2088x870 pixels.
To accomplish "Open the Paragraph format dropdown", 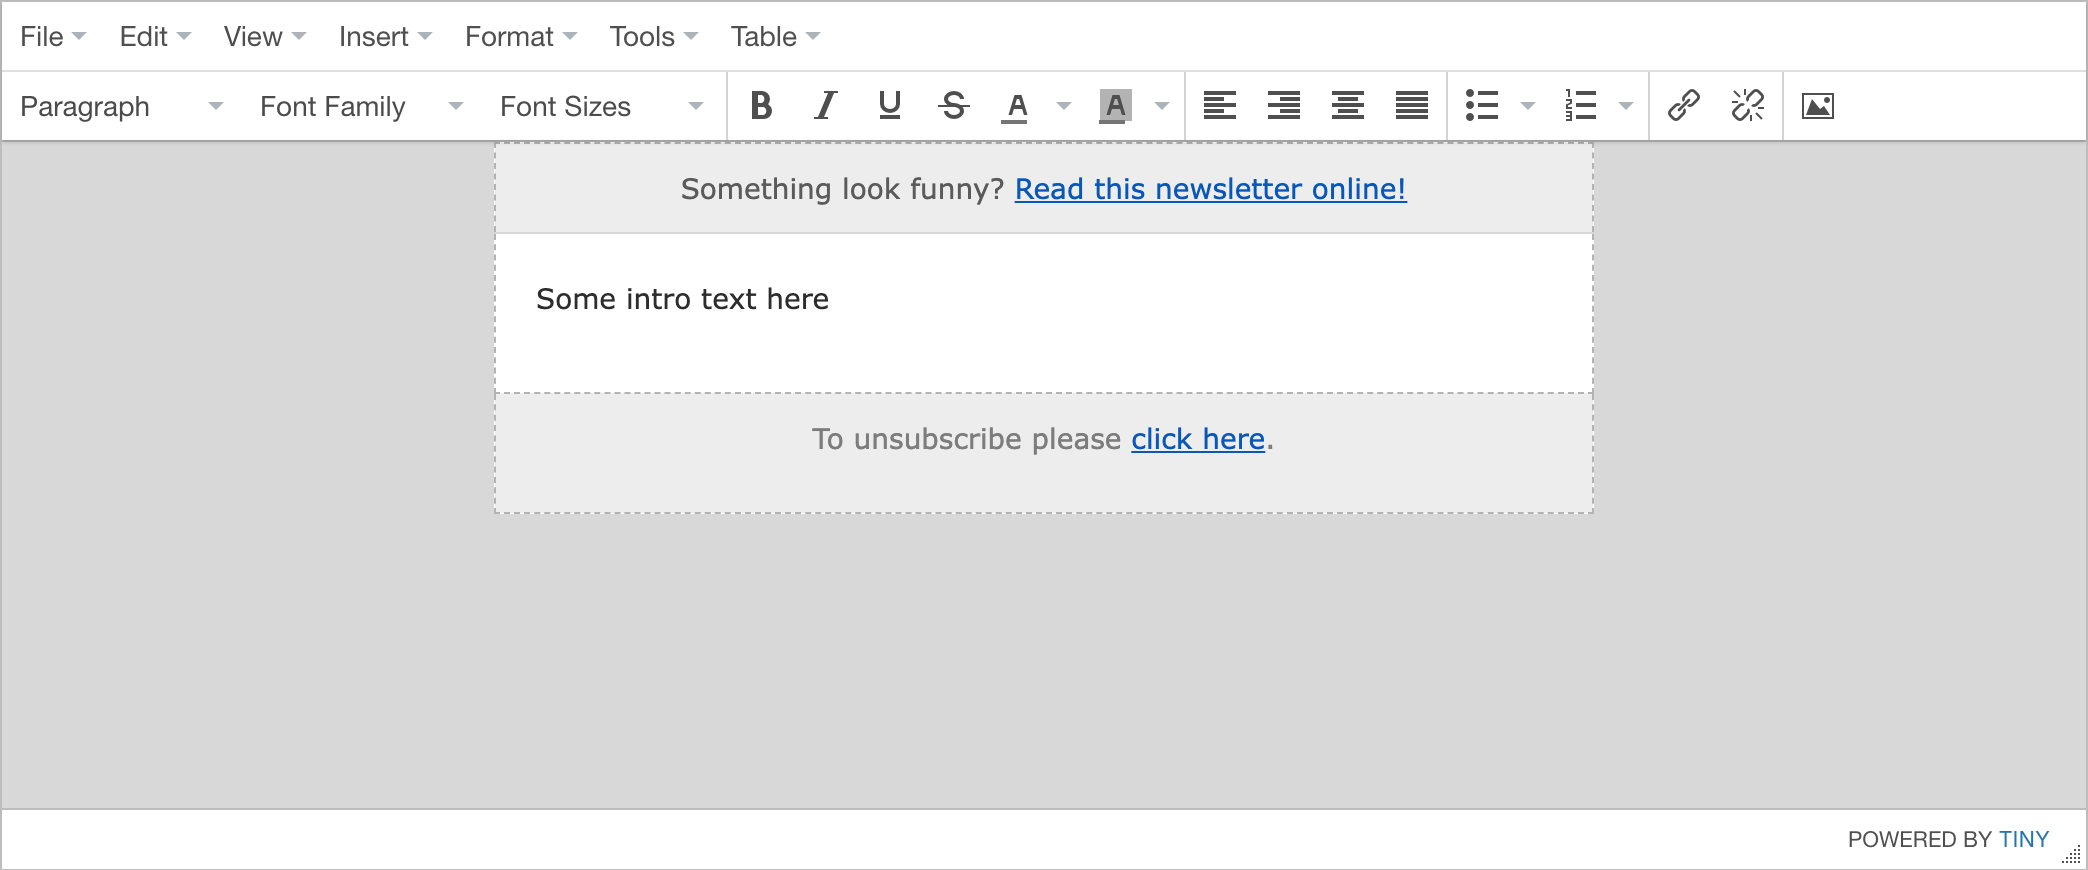I will pos(121,106).
